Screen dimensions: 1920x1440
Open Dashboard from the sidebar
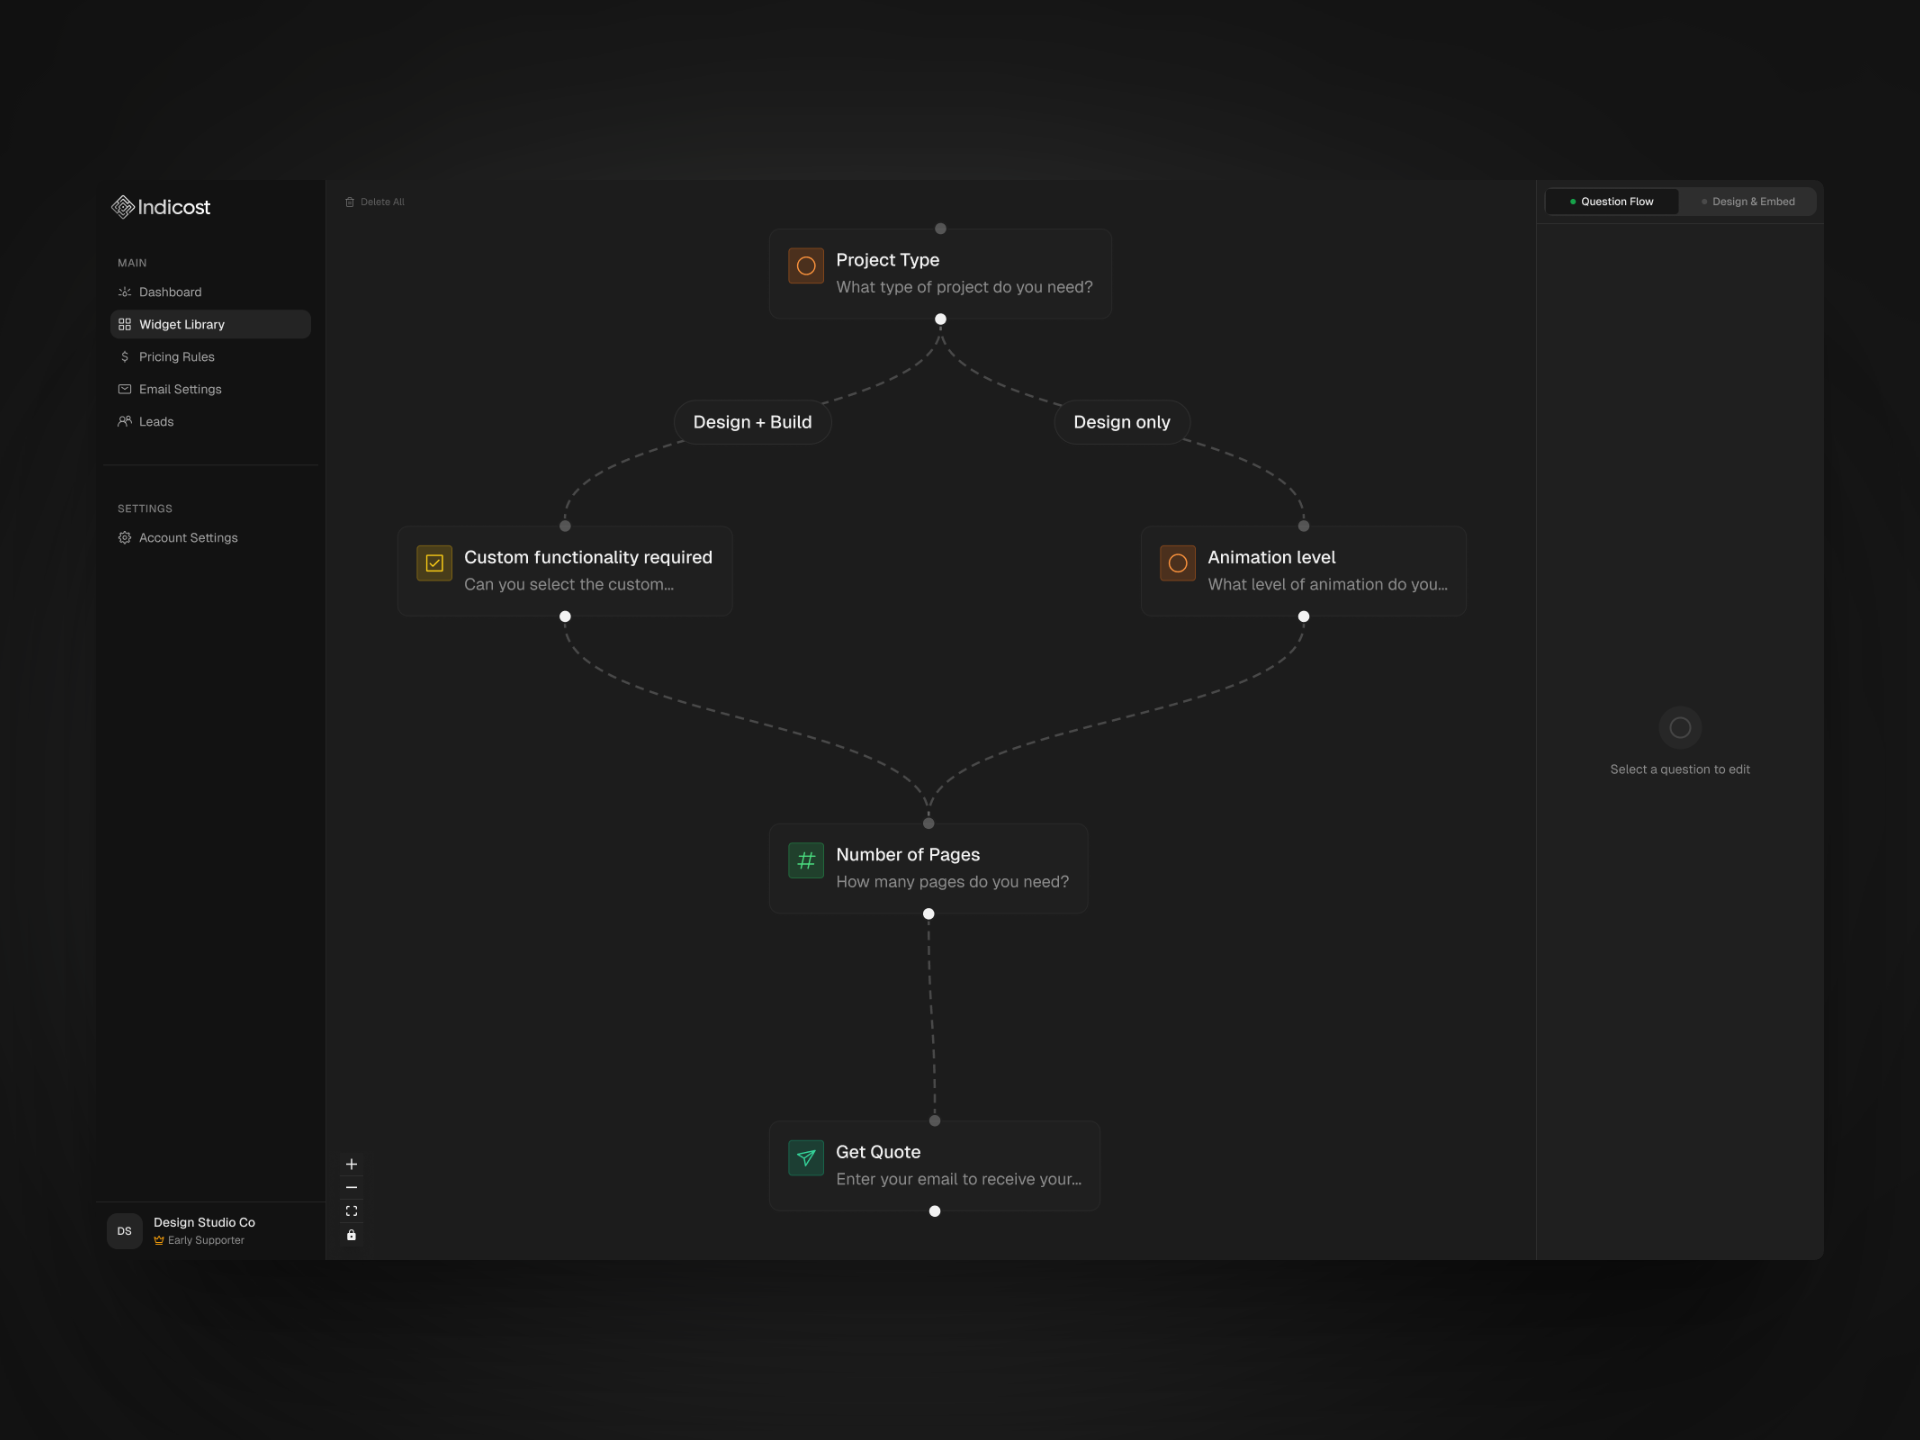click(x=170, y=292)
